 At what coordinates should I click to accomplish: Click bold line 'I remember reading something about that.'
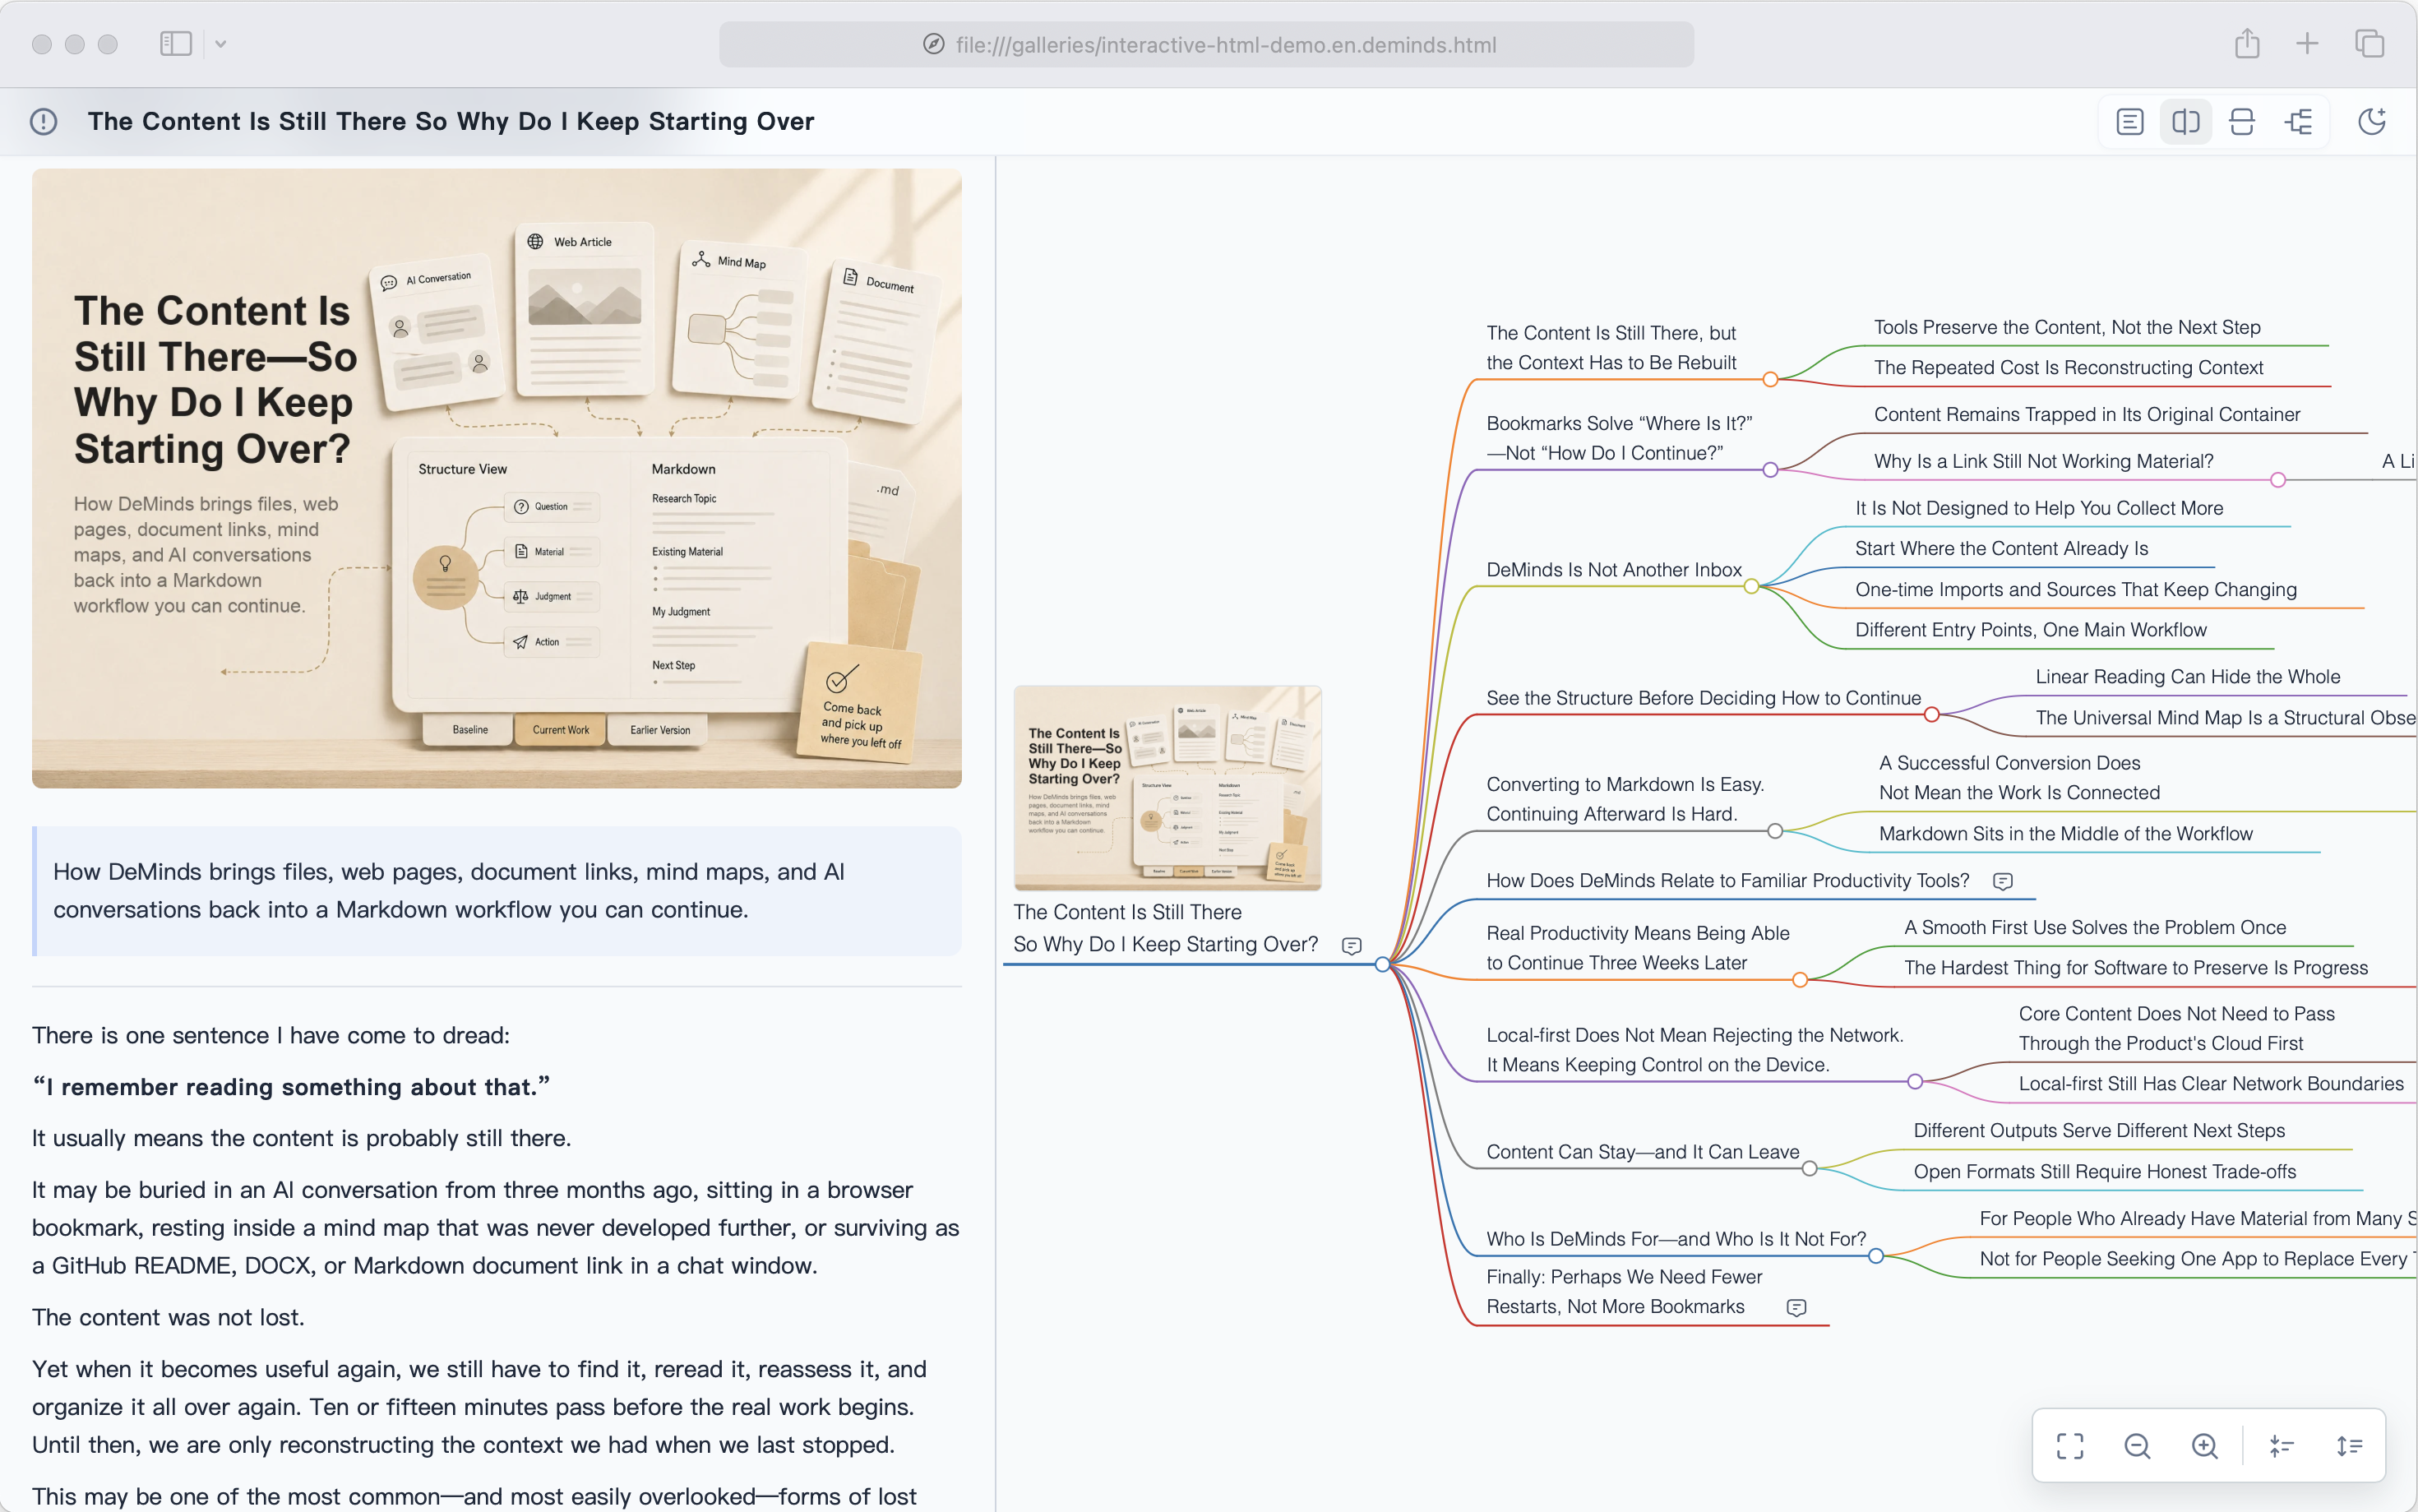click(291, 1086)
